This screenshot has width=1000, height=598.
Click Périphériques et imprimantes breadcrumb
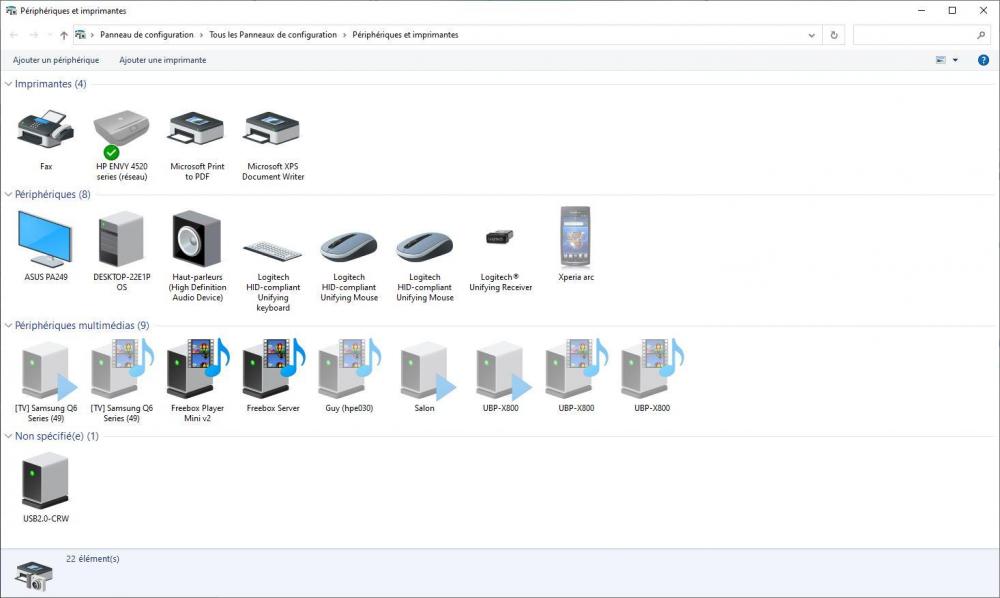pos(405,35)
